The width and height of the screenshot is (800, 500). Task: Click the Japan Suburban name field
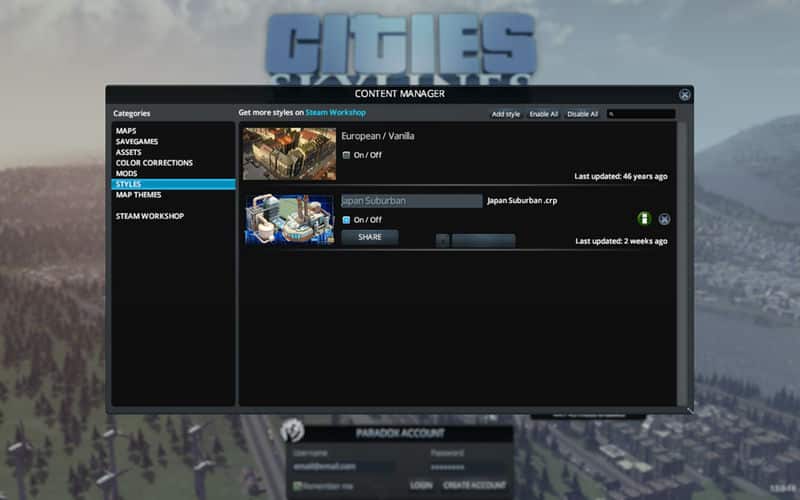[x=411, y=201]
